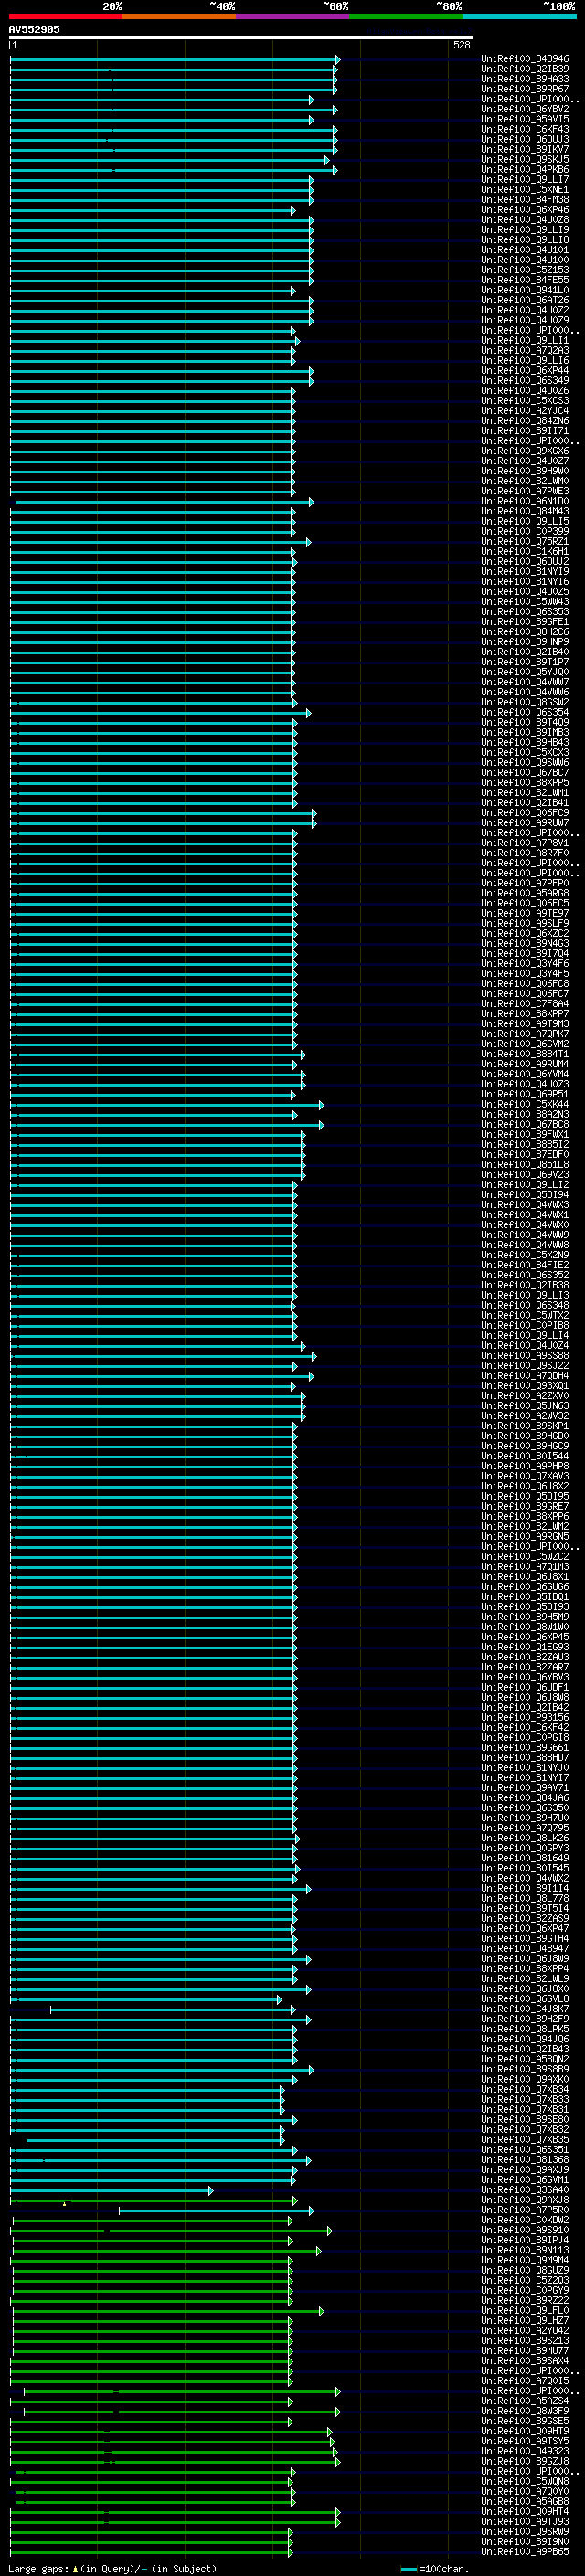Open entry UniRef100_B9SKP1
585x2576 pixels.
pyautogui.click(x=525, y=1425)
